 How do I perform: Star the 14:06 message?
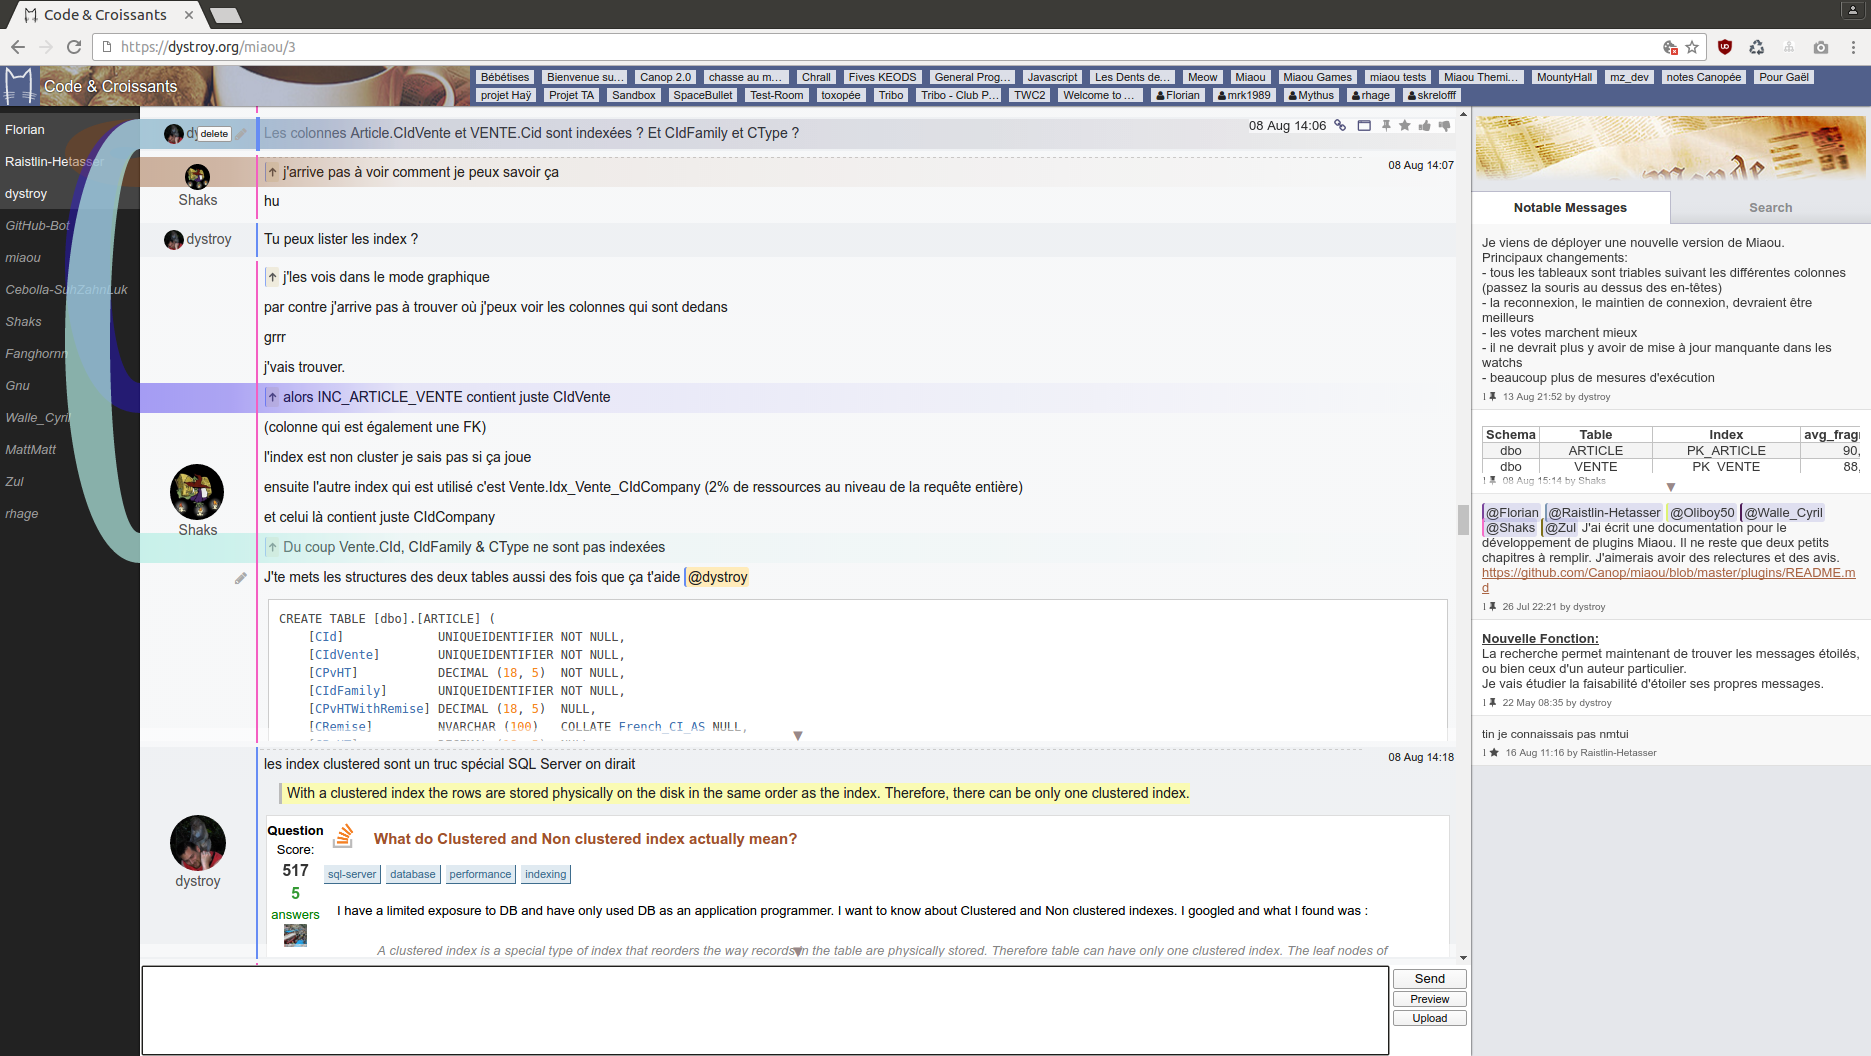1405,126
